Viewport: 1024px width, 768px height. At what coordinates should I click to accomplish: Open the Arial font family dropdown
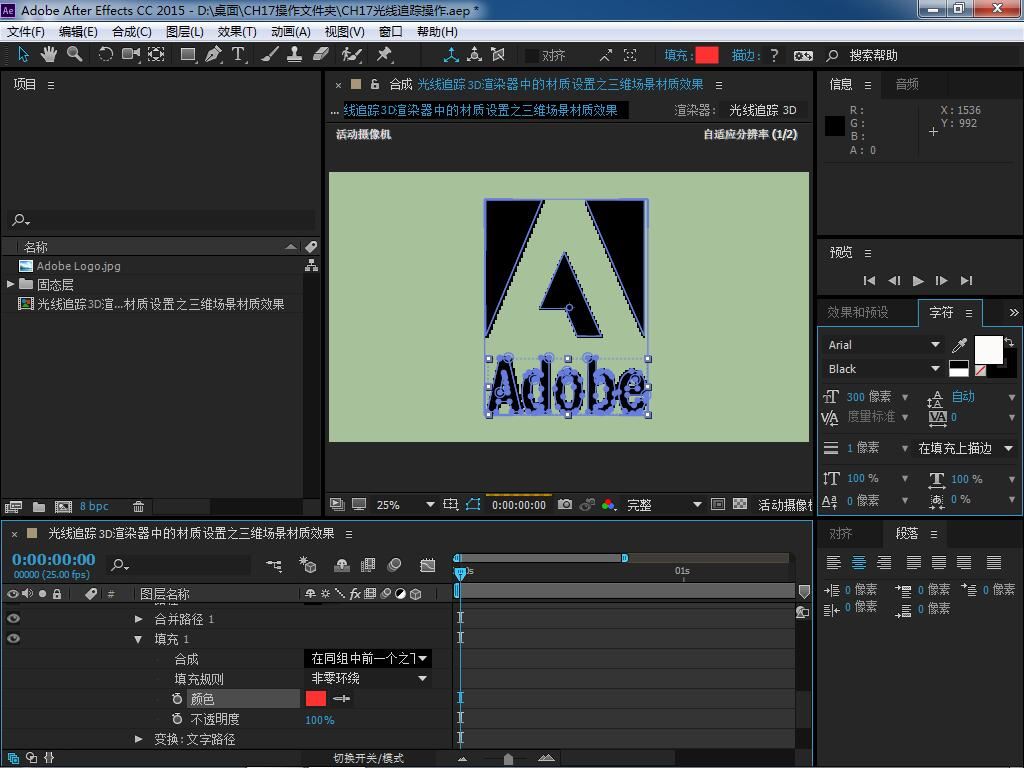pos(884,345)
